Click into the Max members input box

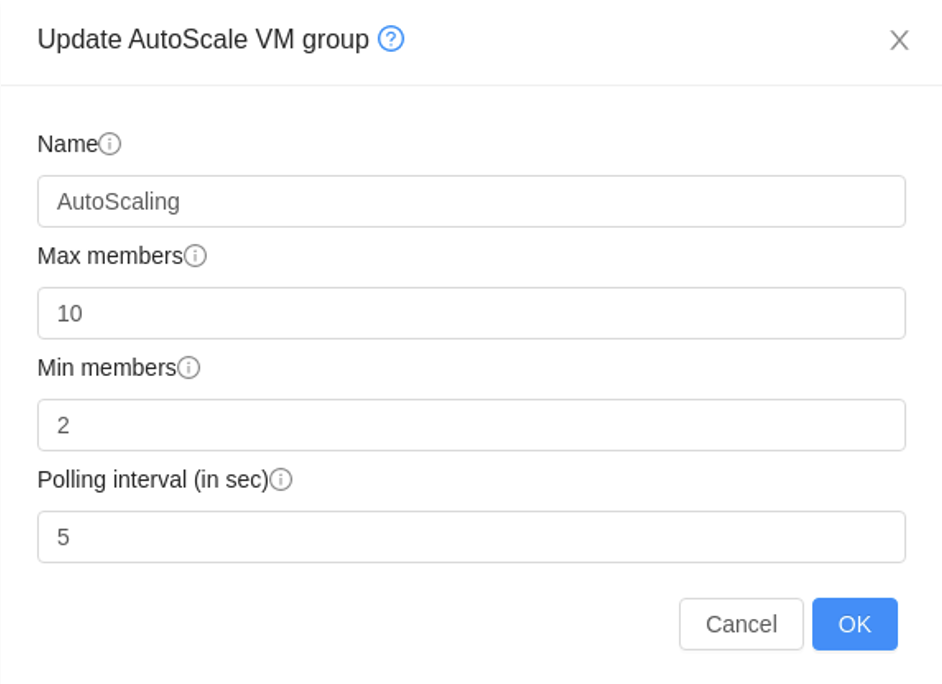click(472, 313)
